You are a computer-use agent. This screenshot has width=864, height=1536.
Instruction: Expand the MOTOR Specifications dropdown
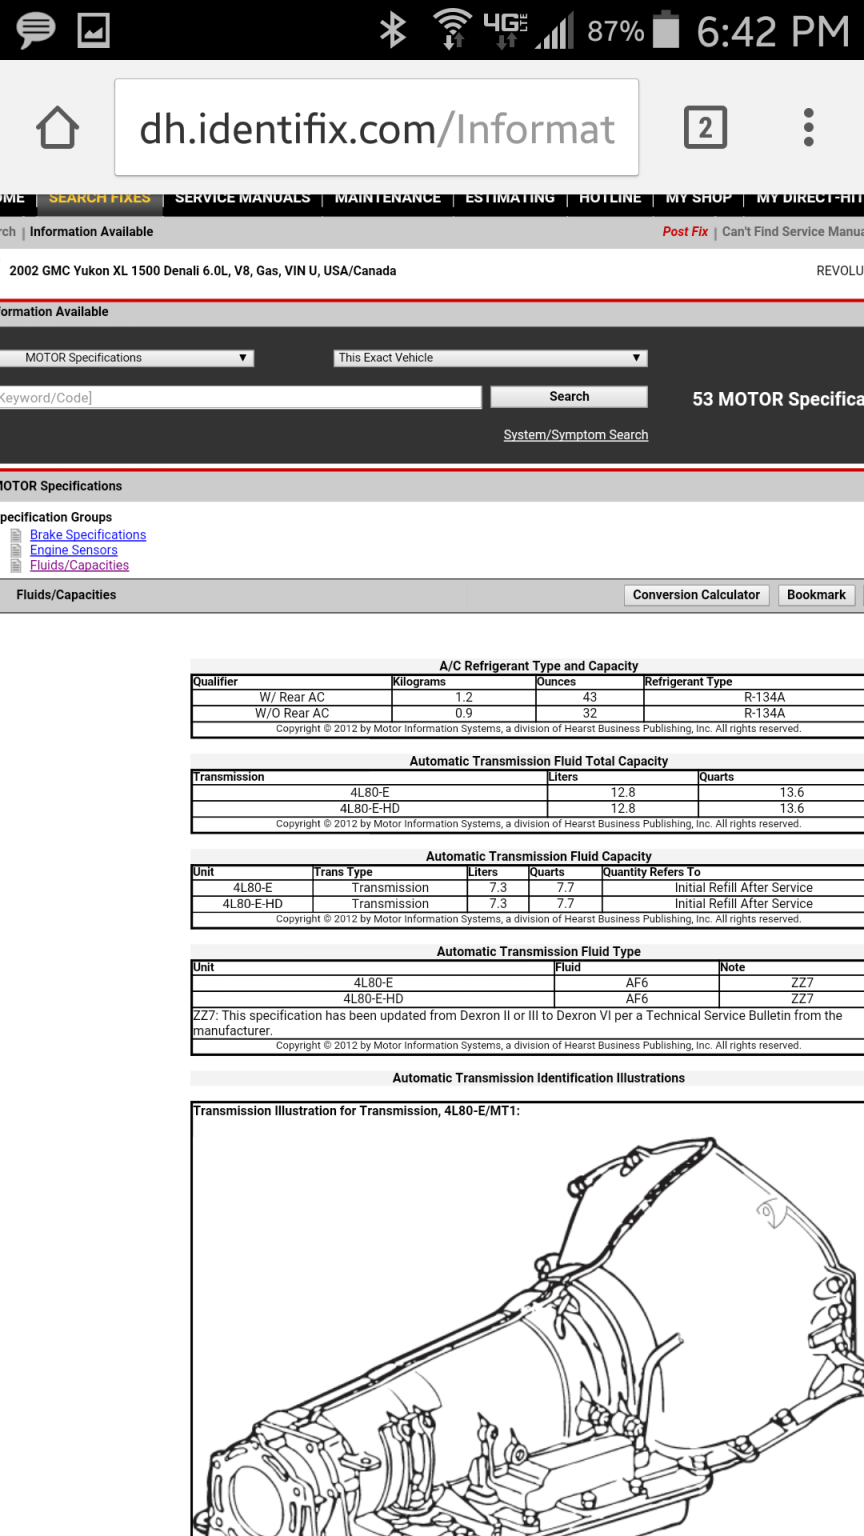pyautogui.click(x=126, y=358)
